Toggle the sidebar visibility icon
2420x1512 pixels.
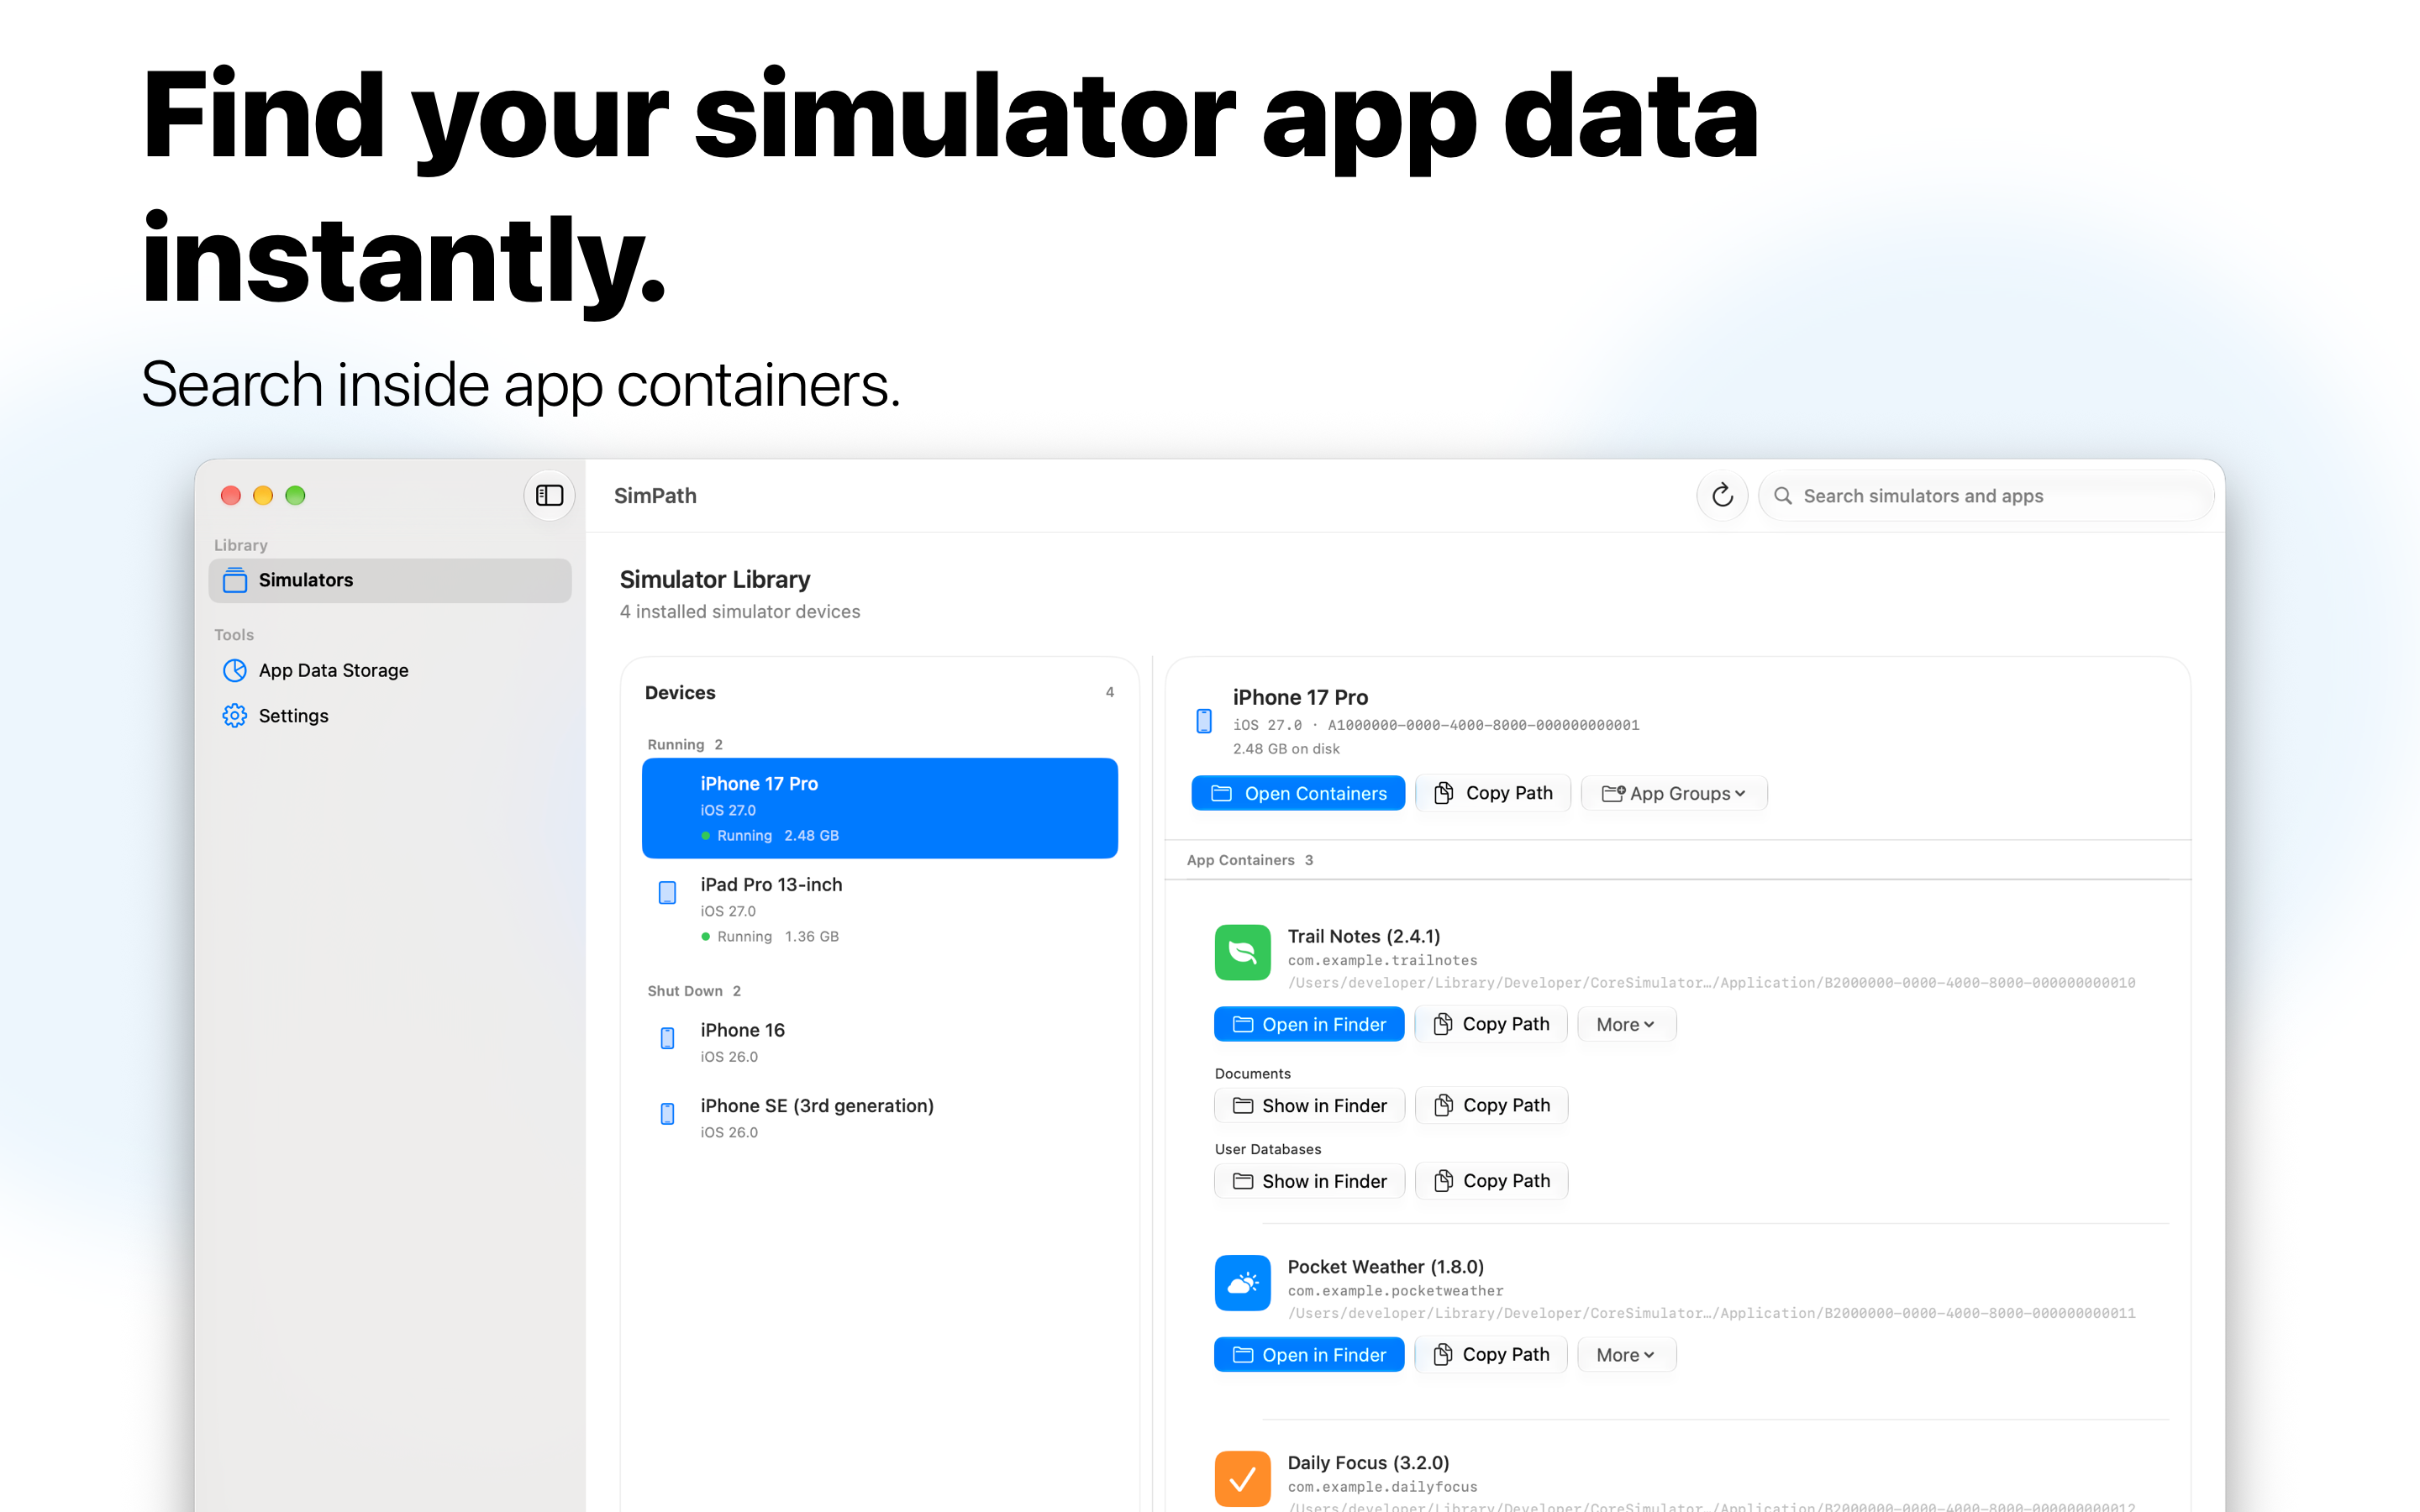pos(549,495)
